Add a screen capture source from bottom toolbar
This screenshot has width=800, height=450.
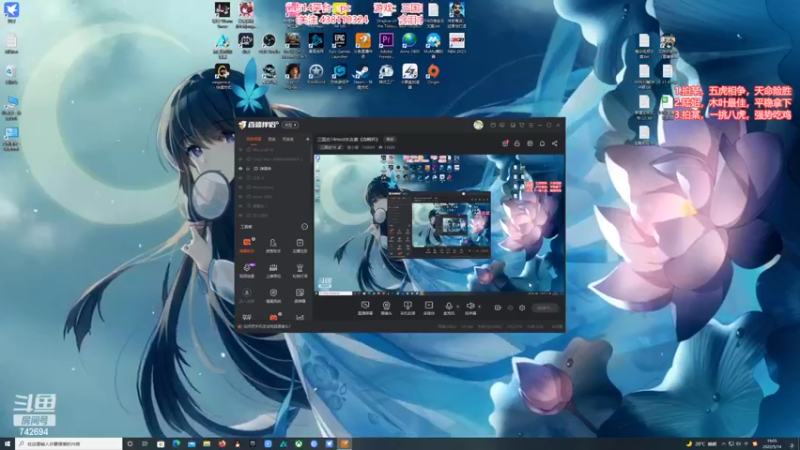pos(365,308)
